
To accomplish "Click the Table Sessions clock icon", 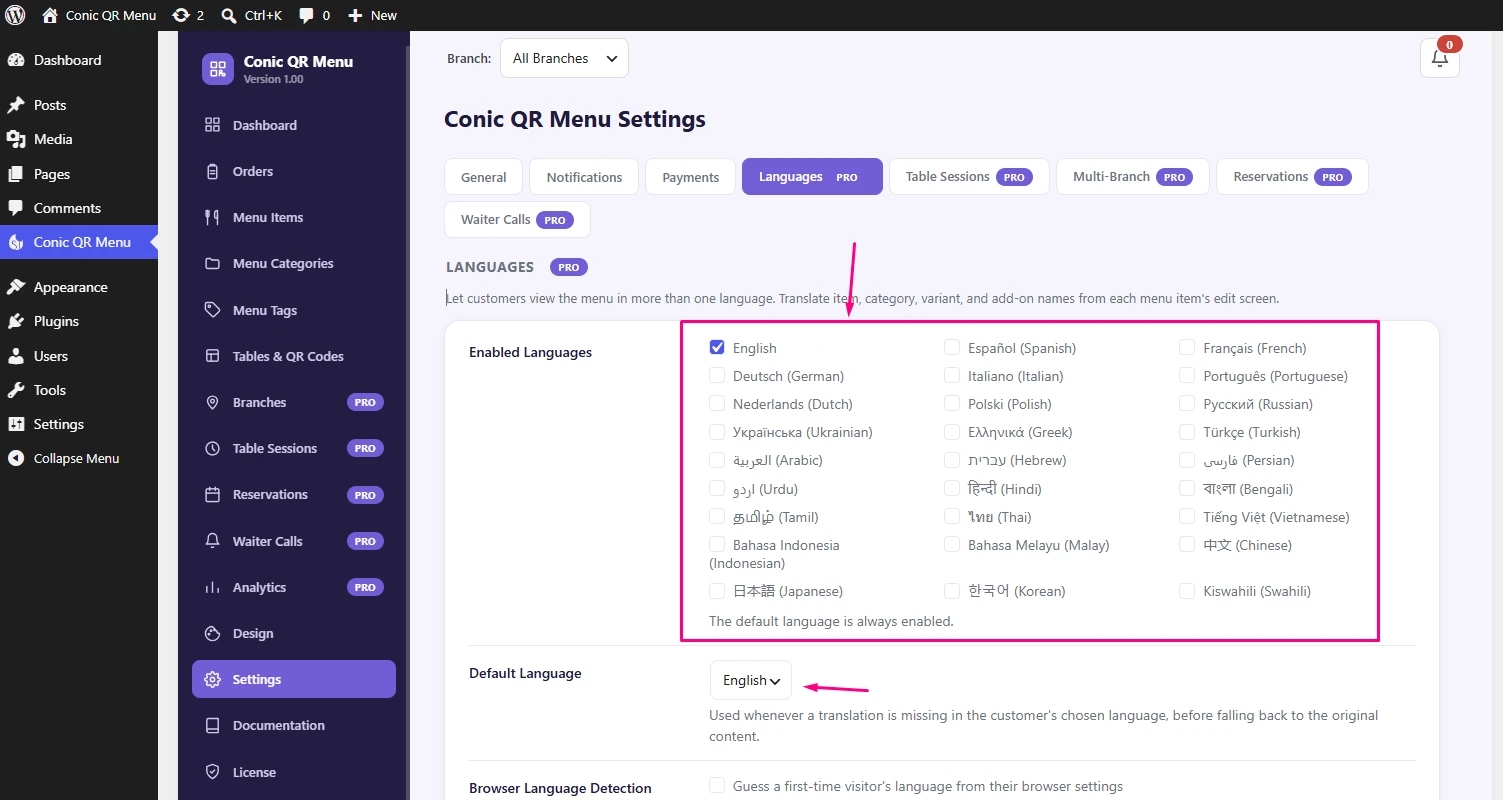I will coord(212,448).
